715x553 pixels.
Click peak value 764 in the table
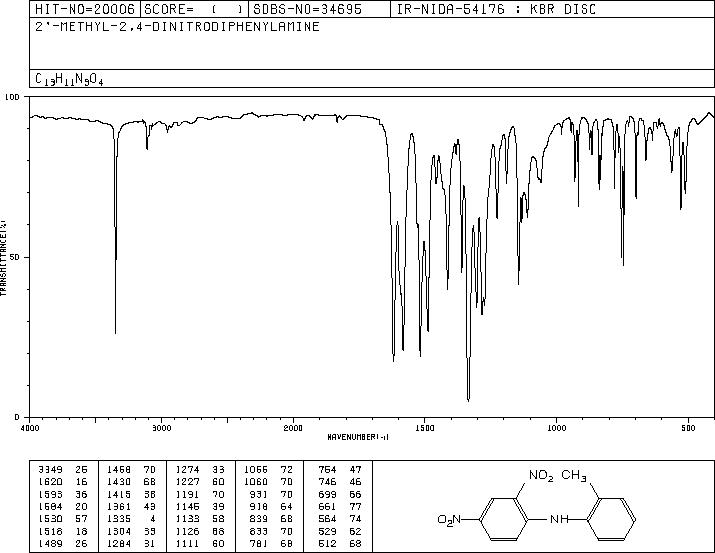(x=327, y=469)
